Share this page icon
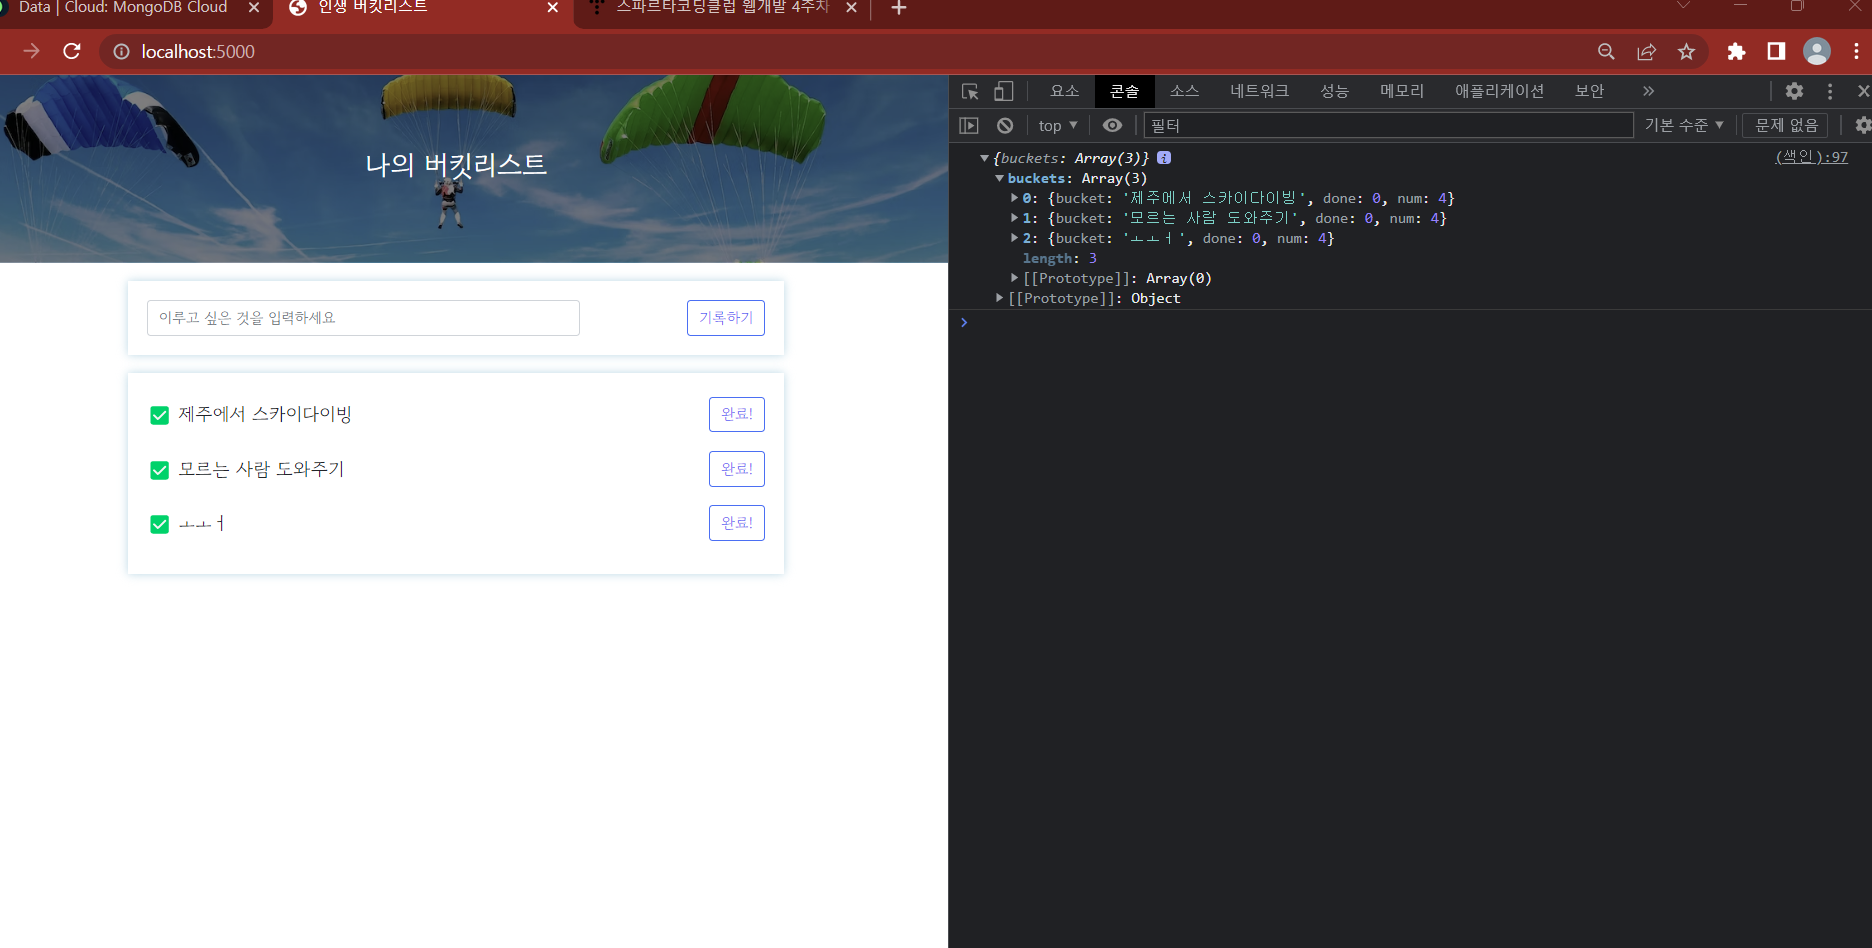Screen dimensions: 1872x948 point(1646,52)
